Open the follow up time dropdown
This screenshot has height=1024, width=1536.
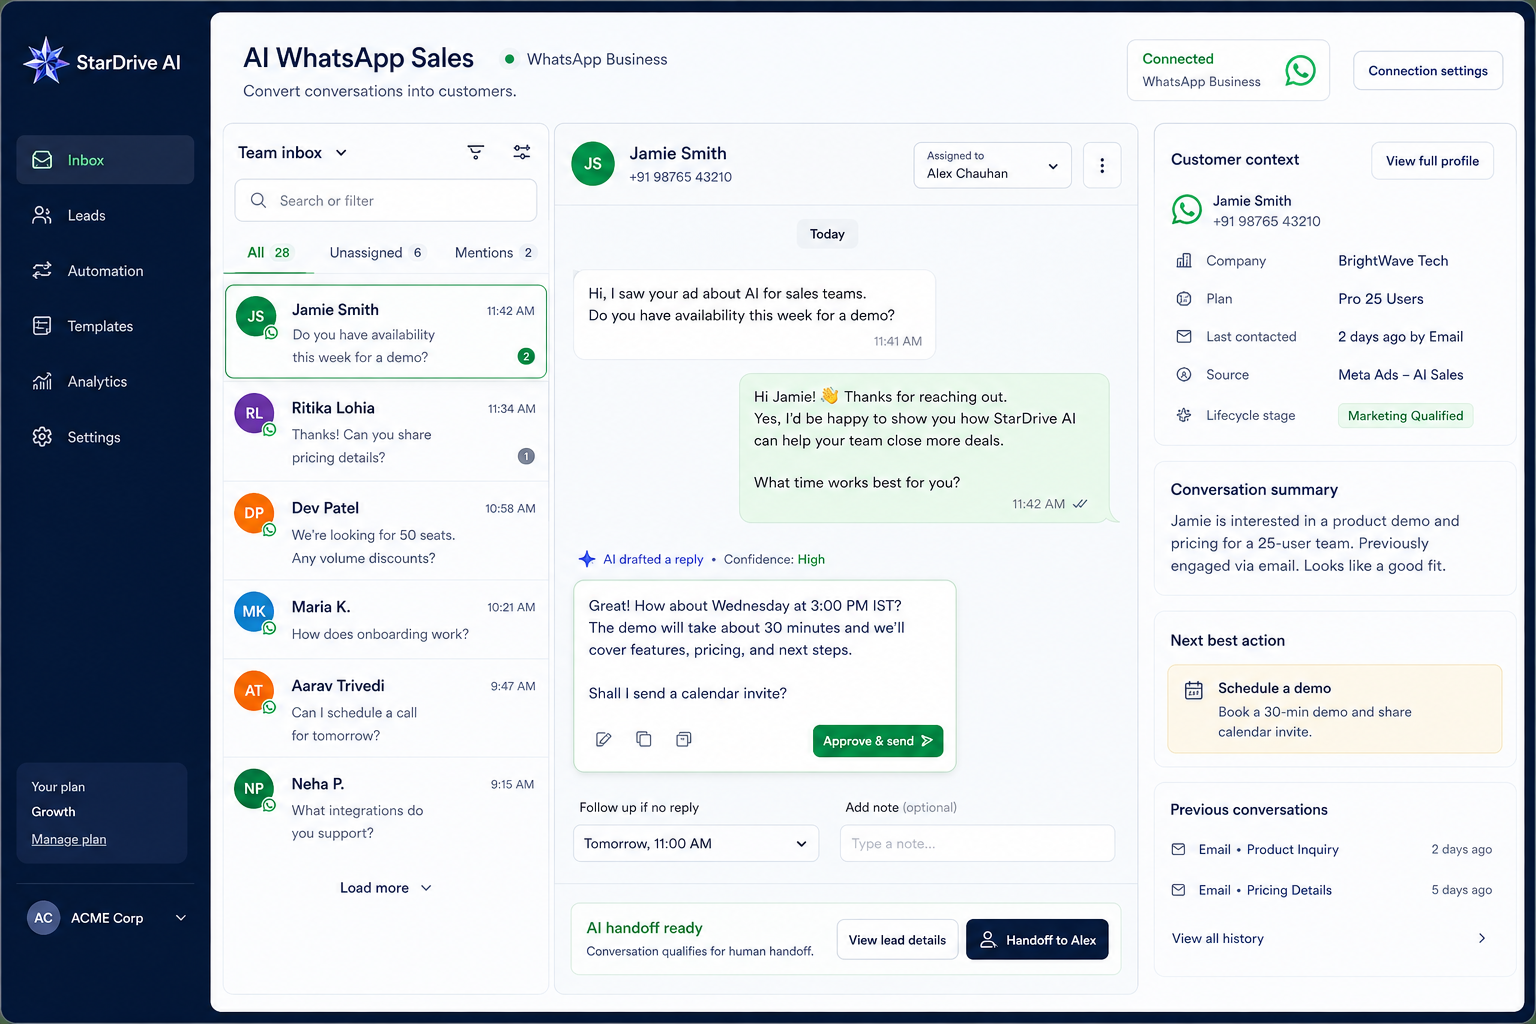696,844
